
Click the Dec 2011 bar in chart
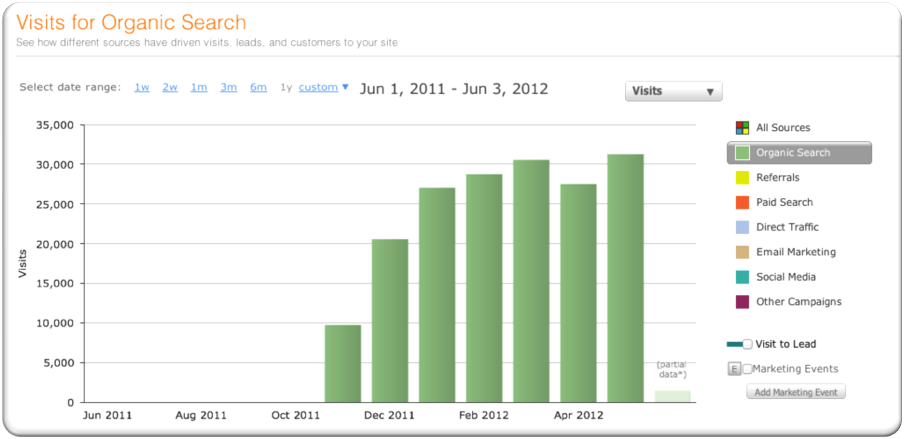pos(390,320)
